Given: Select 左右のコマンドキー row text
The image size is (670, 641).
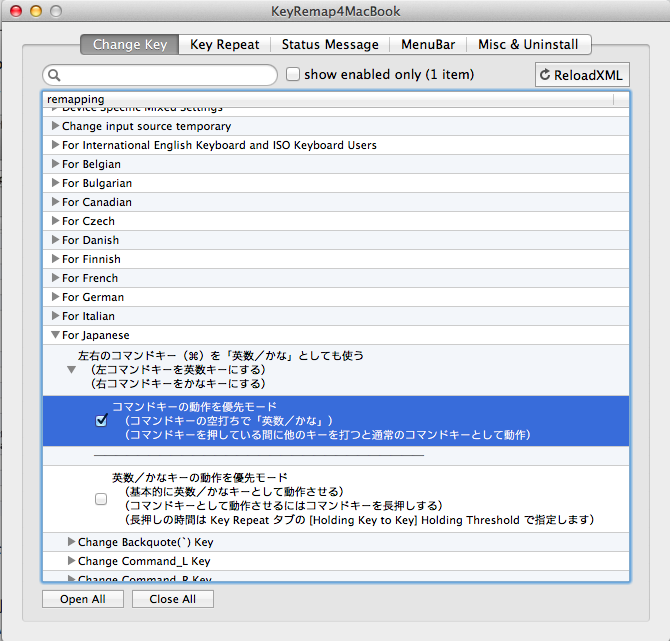Looking at the screenshot, I should (220, 370).
